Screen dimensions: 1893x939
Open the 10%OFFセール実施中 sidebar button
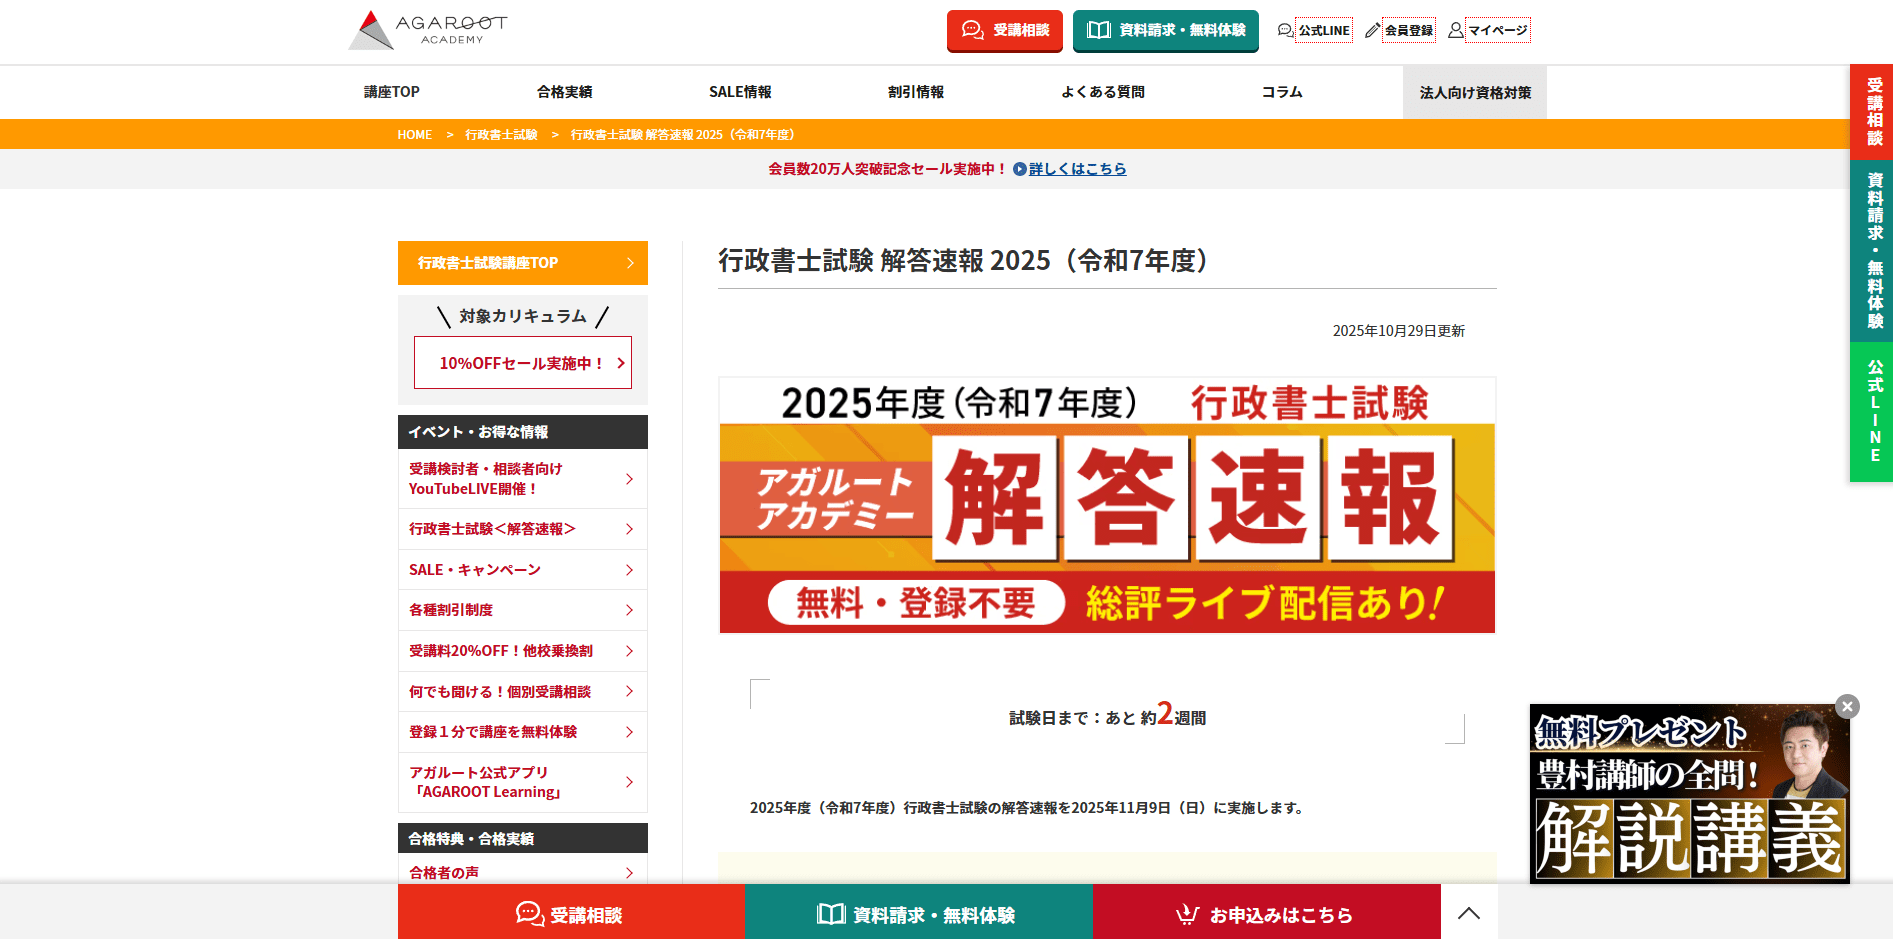[x=522, y=363]
